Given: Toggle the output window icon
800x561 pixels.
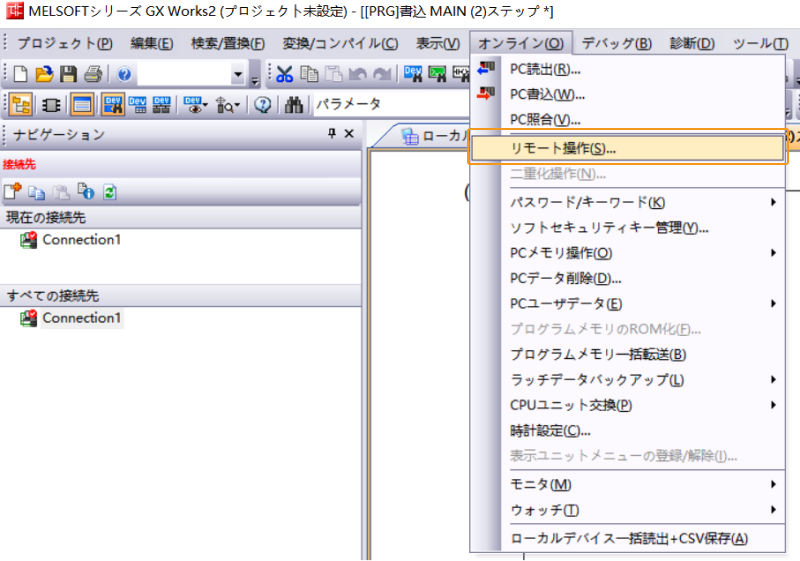Looking at the screenshot, I should pos(82,105).
